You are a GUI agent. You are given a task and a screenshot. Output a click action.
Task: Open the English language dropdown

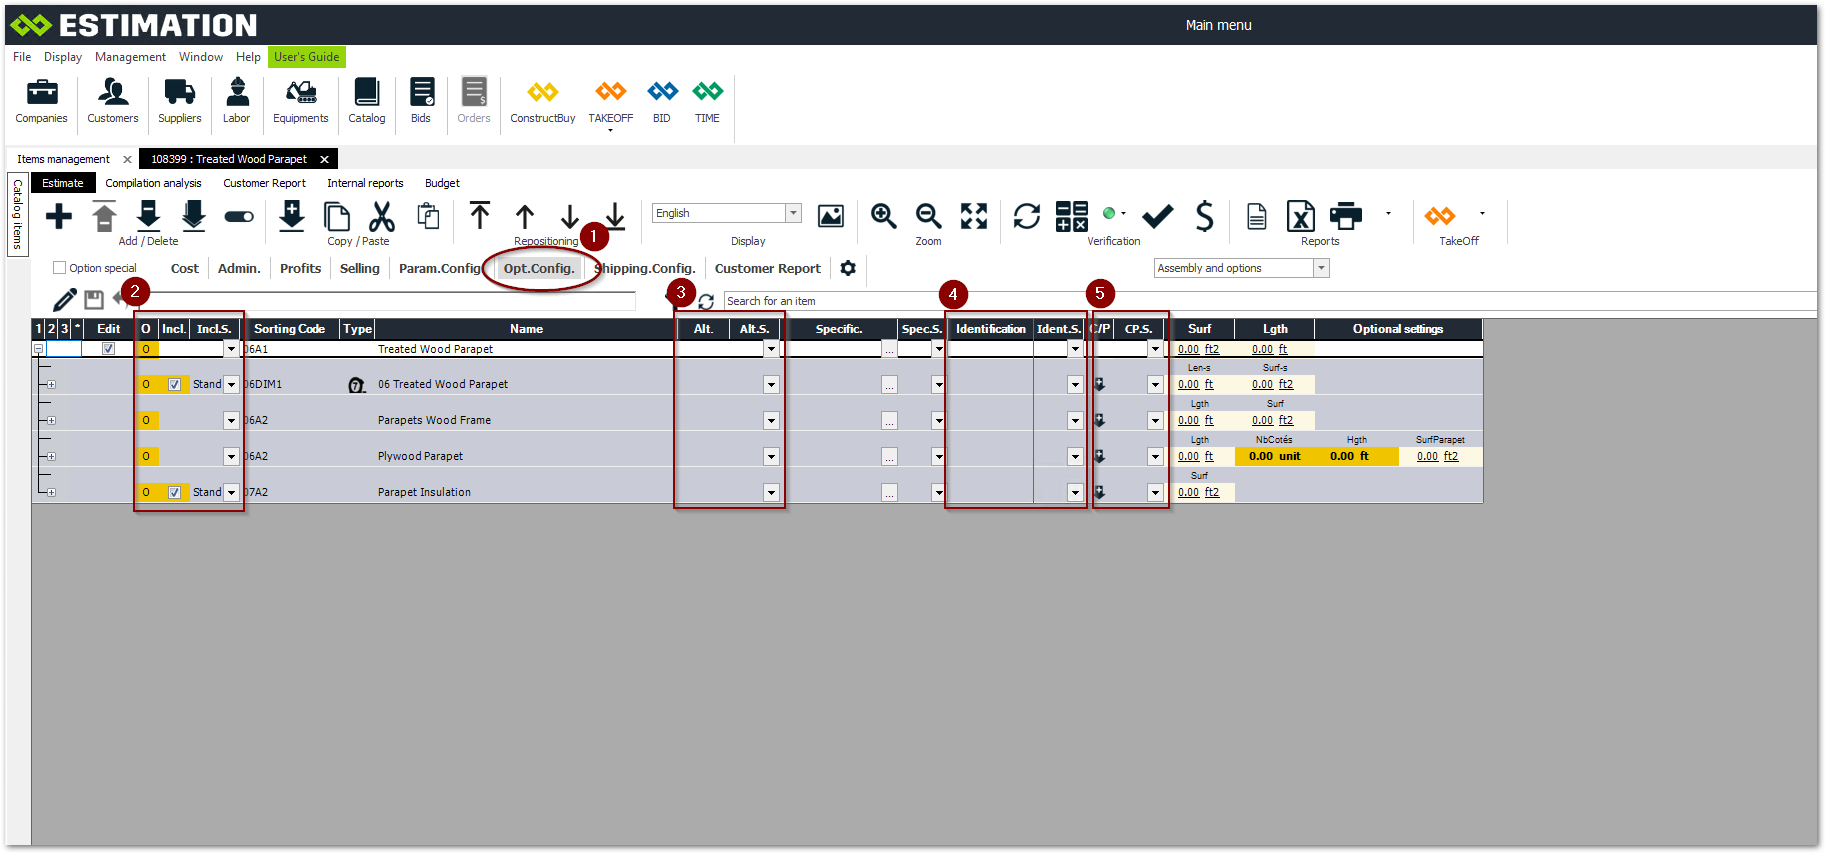coord(793,213)
